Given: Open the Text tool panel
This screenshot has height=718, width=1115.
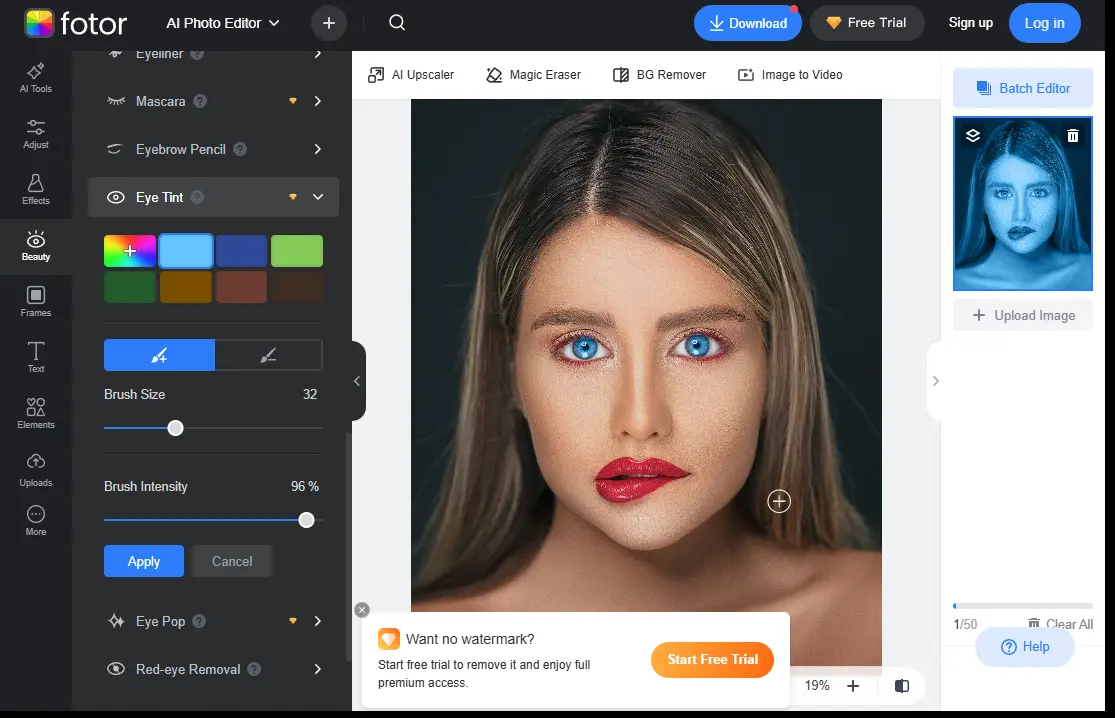Looking at the screenshot, I should tap(36, 358).
